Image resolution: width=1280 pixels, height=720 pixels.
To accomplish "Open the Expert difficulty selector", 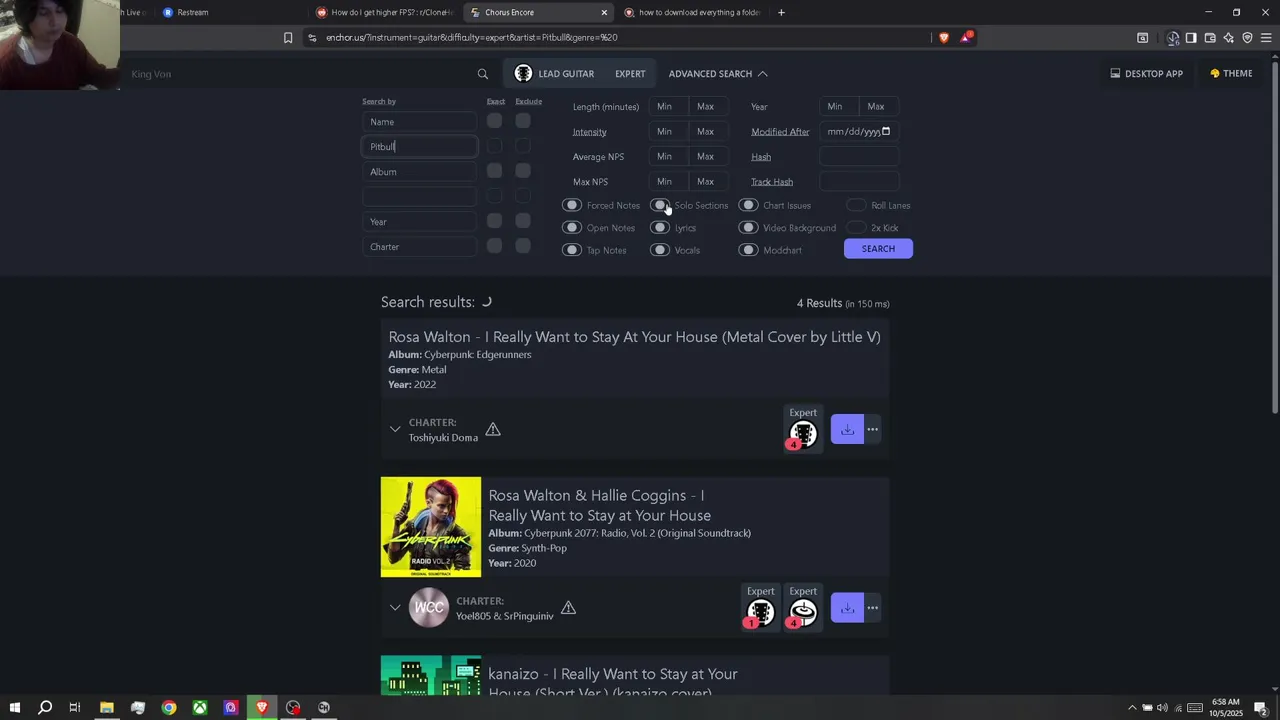I will [x=630, y=74].
